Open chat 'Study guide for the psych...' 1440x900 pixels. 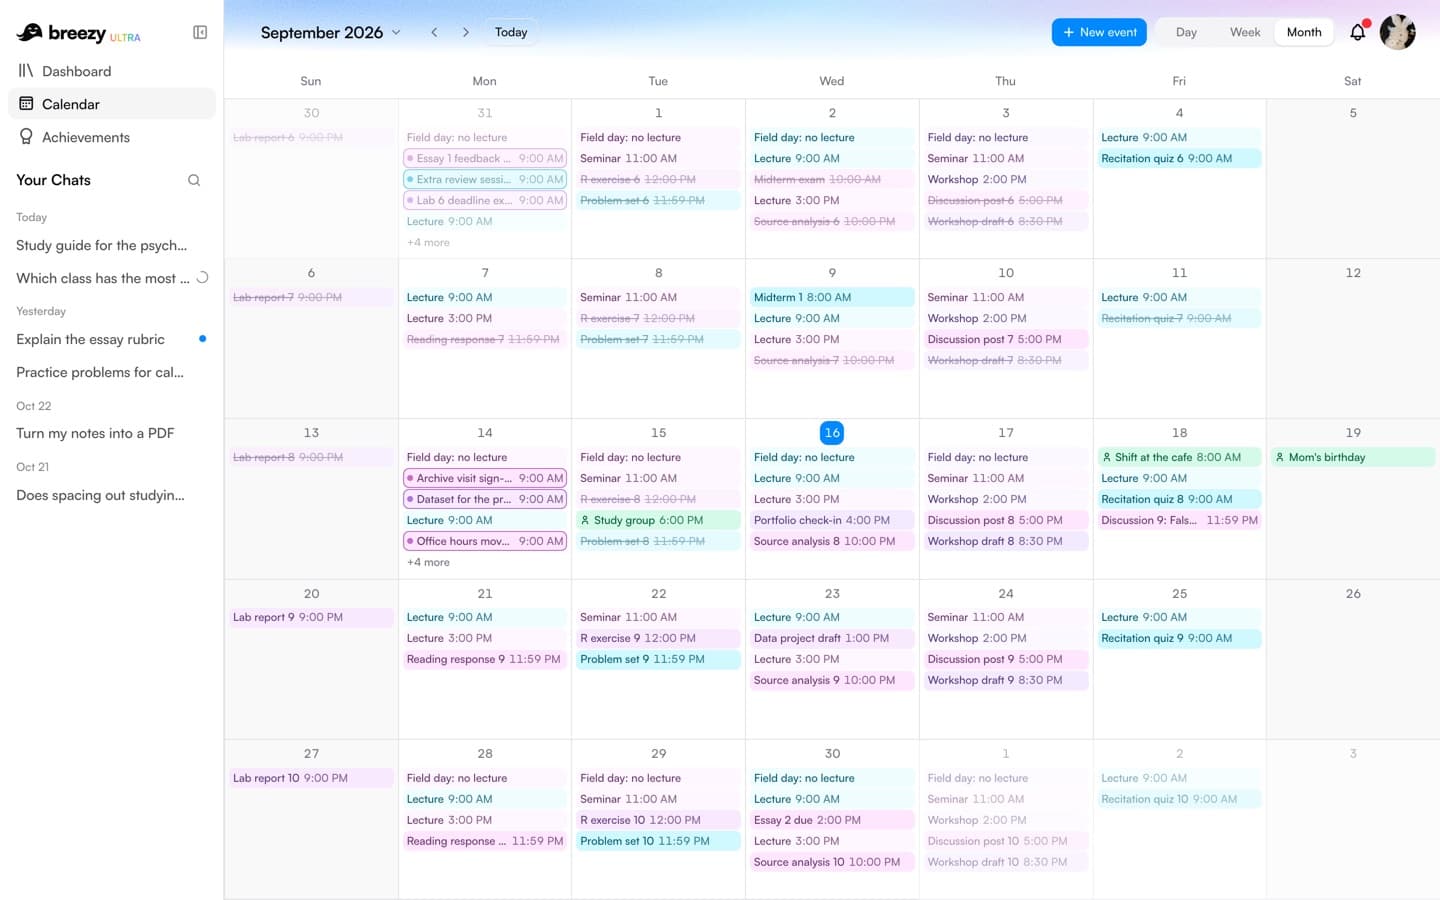pos(112,245)
